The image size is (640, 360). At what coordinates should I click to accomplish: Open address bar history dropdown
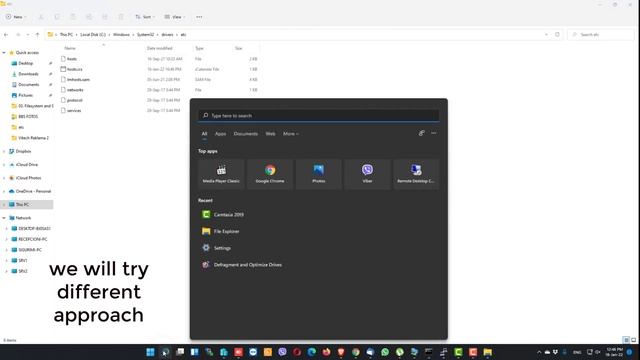point(546,35)
